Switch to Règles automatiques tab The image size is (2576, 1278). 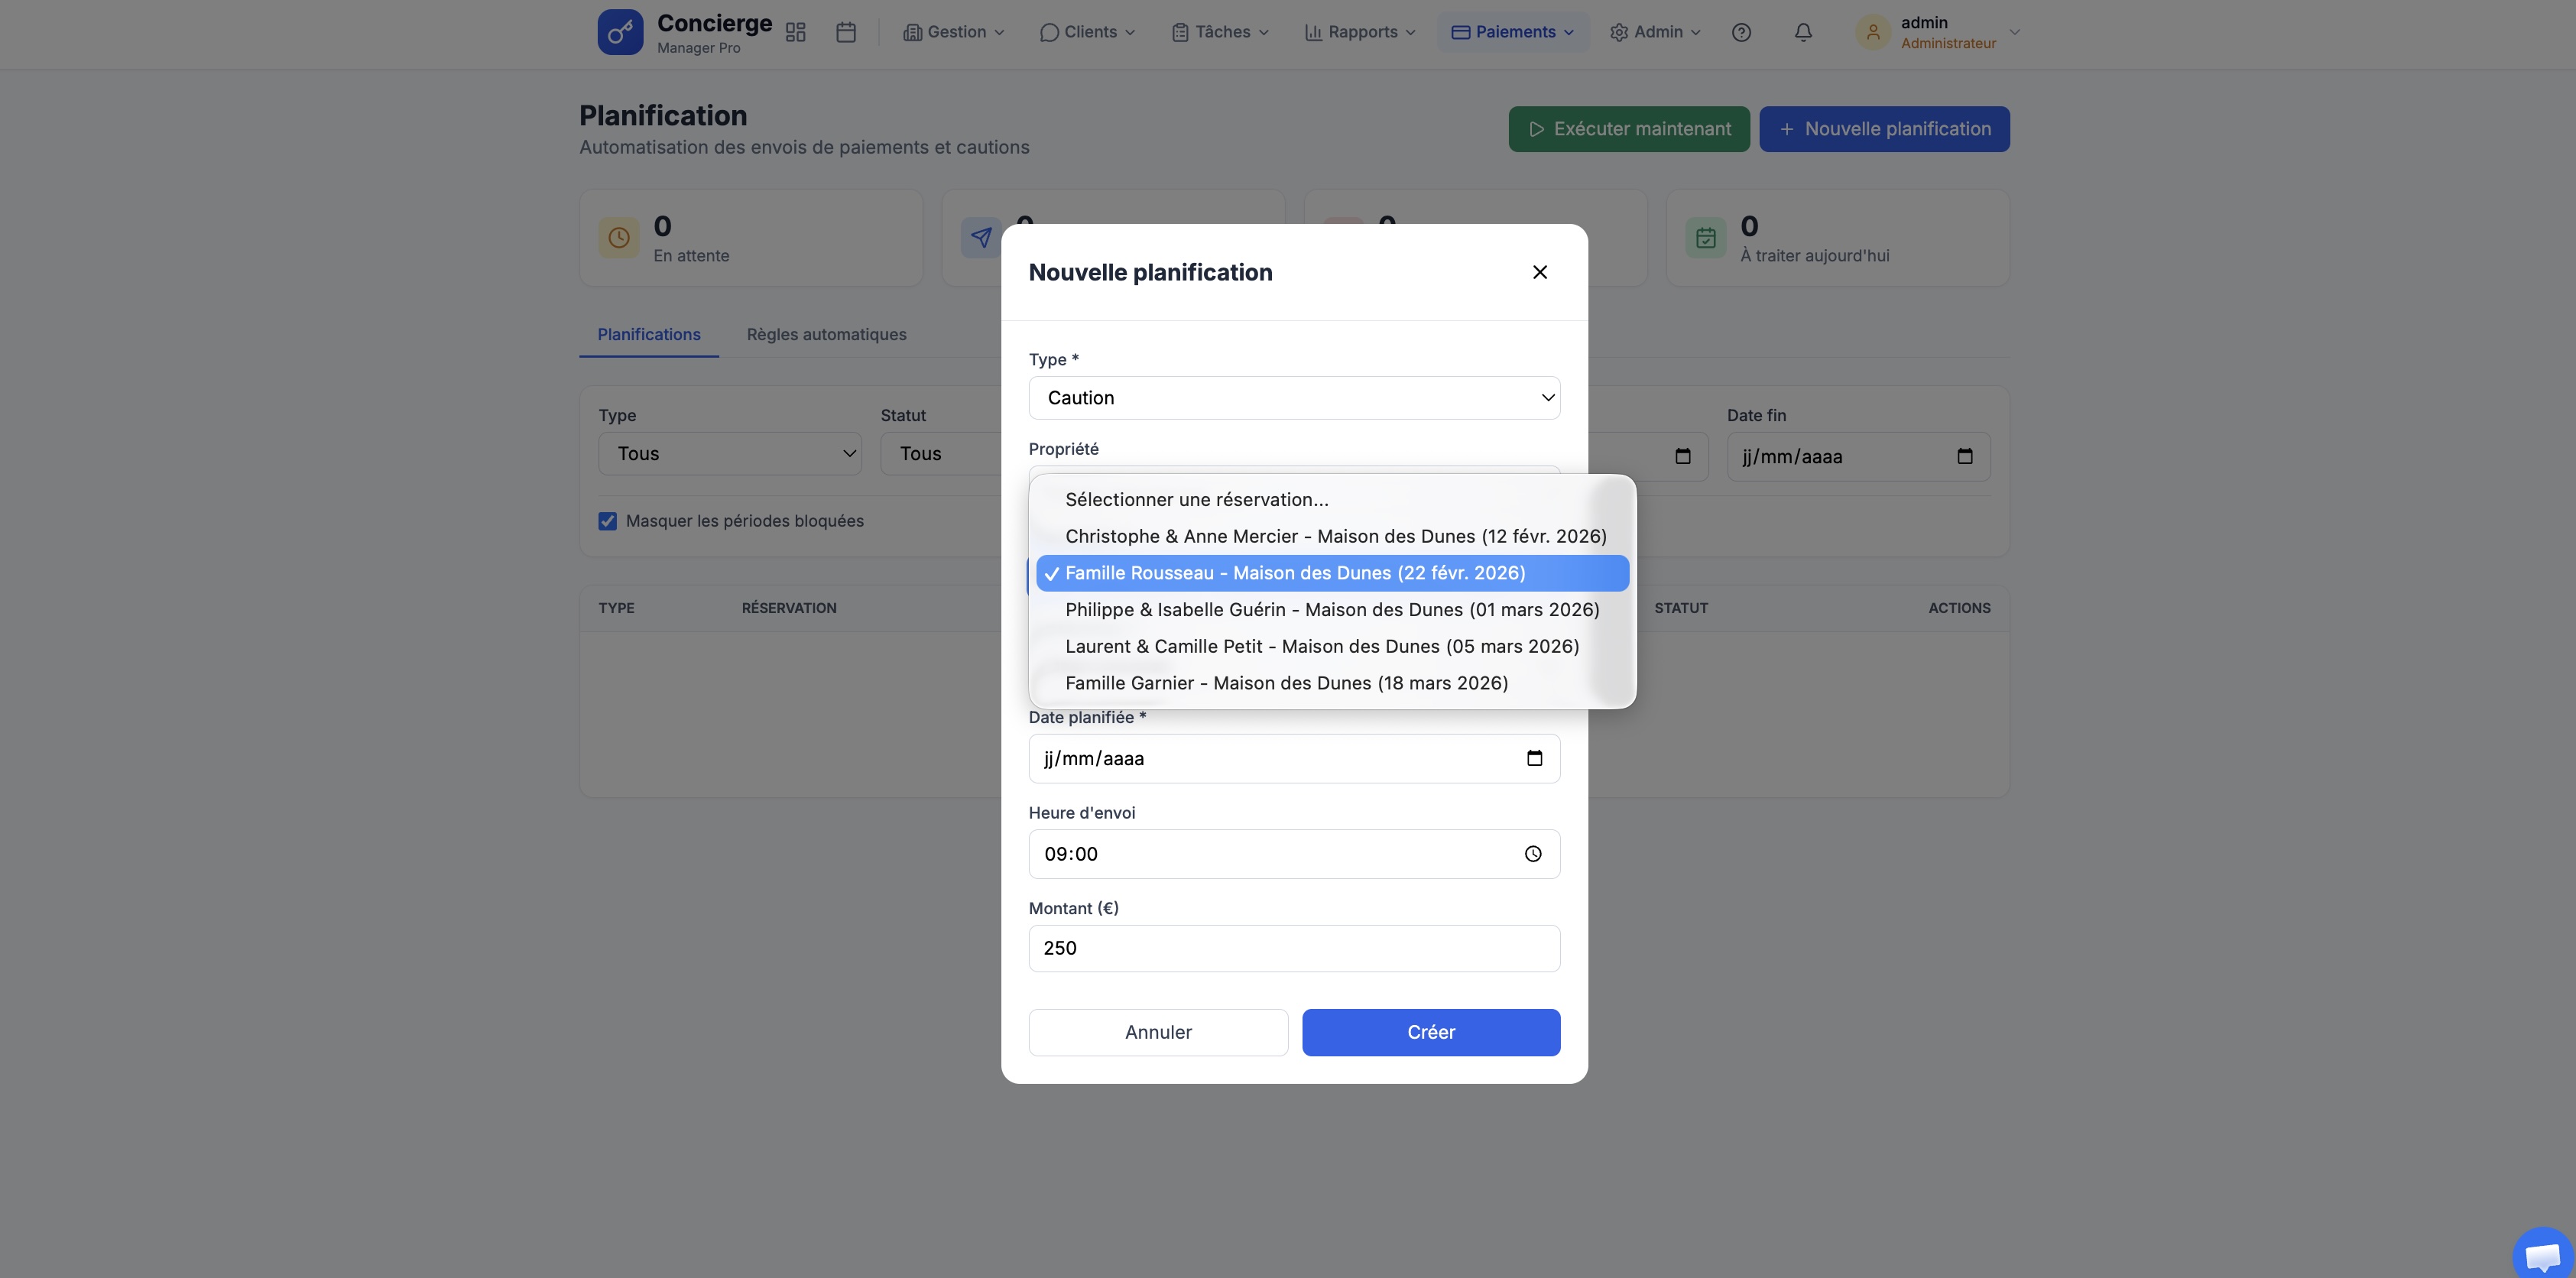826,334
